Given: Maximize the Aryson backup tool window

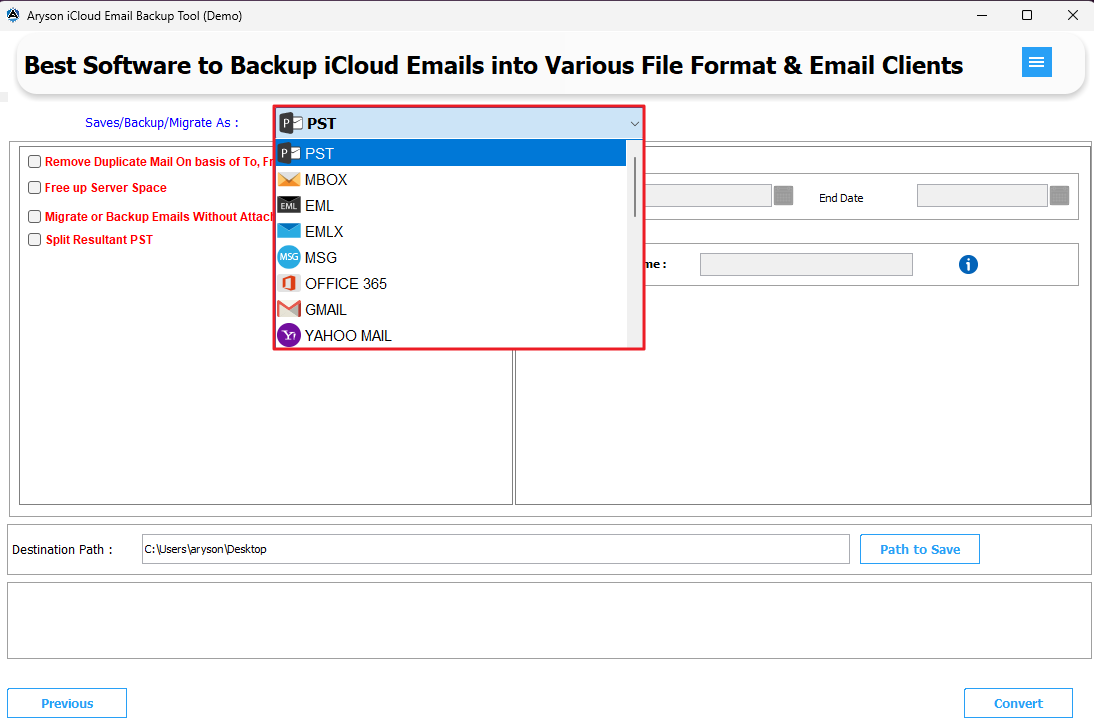Looking at the screenshot, I should (x=1027, y=15).
